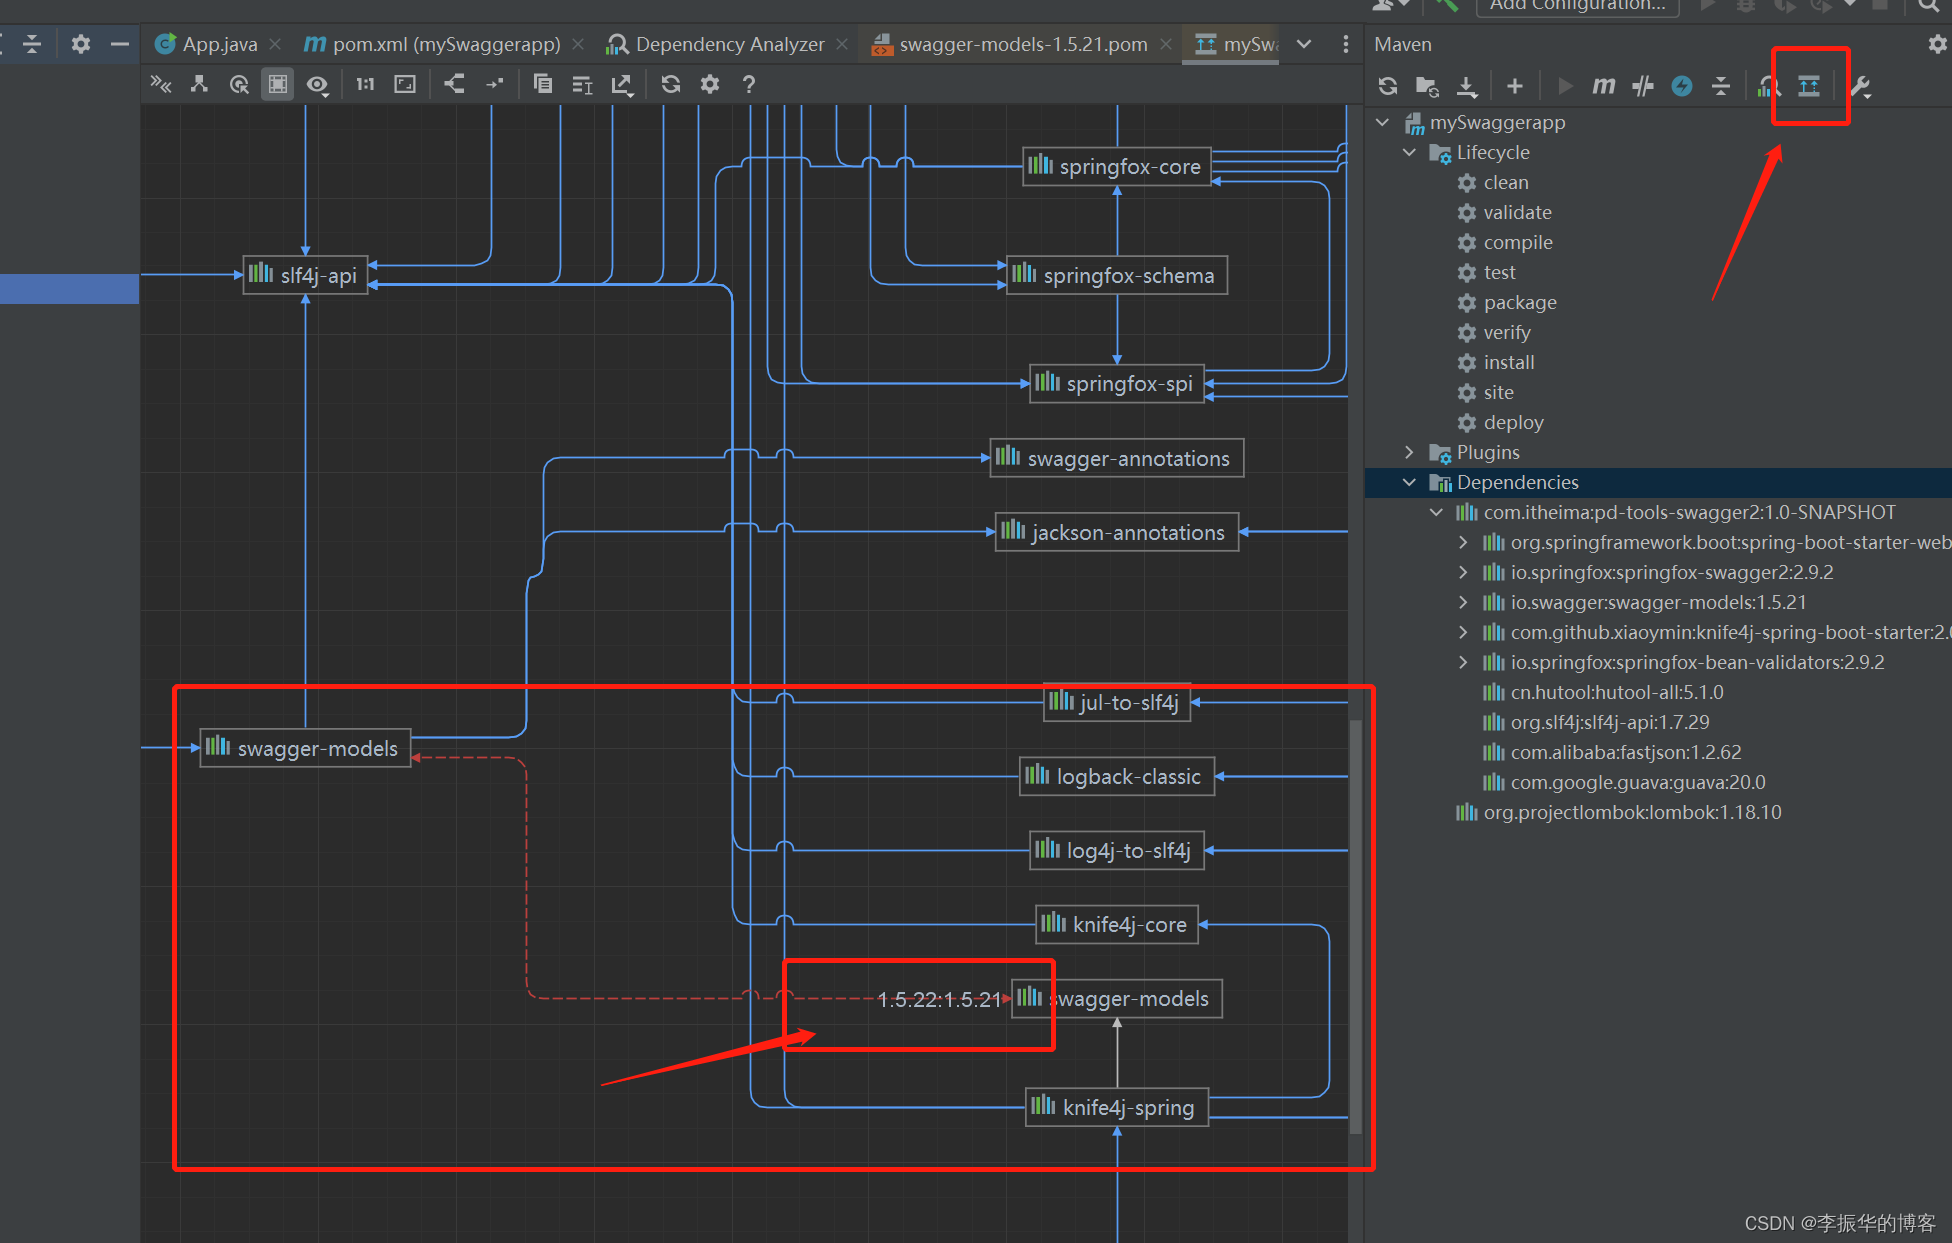Toggle Maven Offline Mode lightning icon
1952x1243 pixels.
pyautogui.click(x=1681, y=86)
